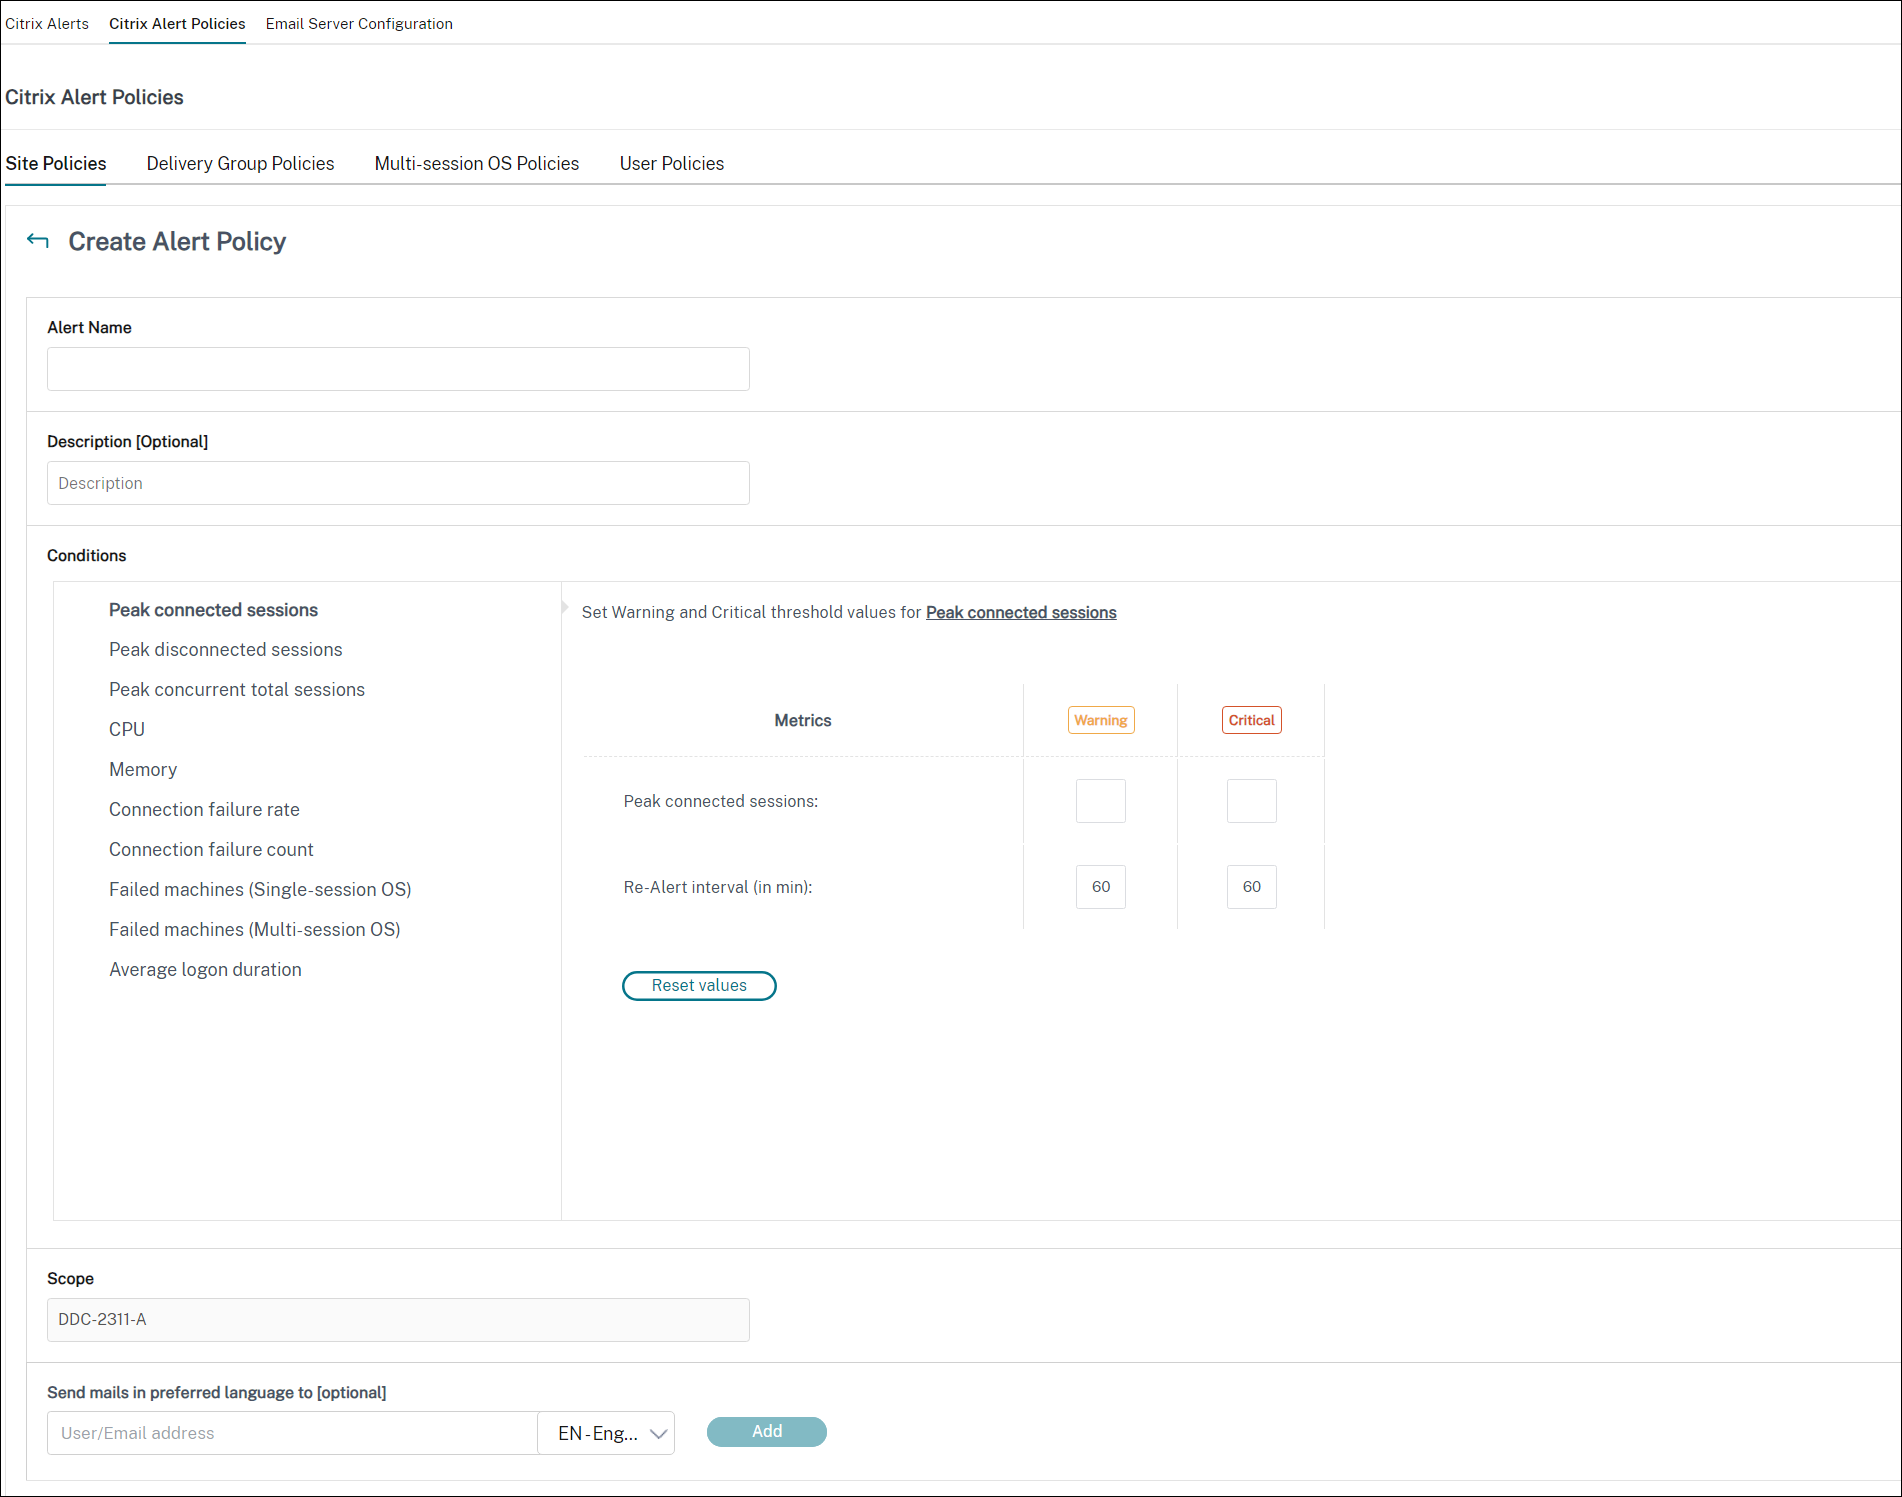Go to the User Policies tab
The height and width of the screenshot is (1497, 1902).
(x=672, y=164)
